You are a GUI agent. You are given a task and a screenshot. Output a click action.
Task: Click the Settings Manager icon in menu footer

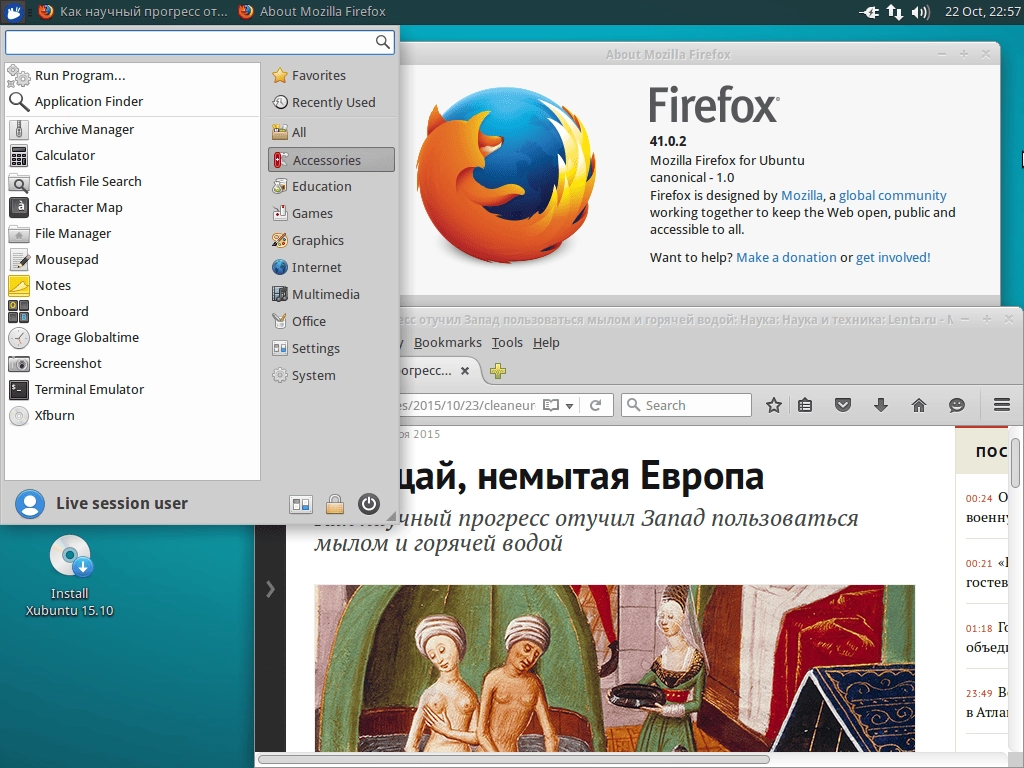coord(301,504)
